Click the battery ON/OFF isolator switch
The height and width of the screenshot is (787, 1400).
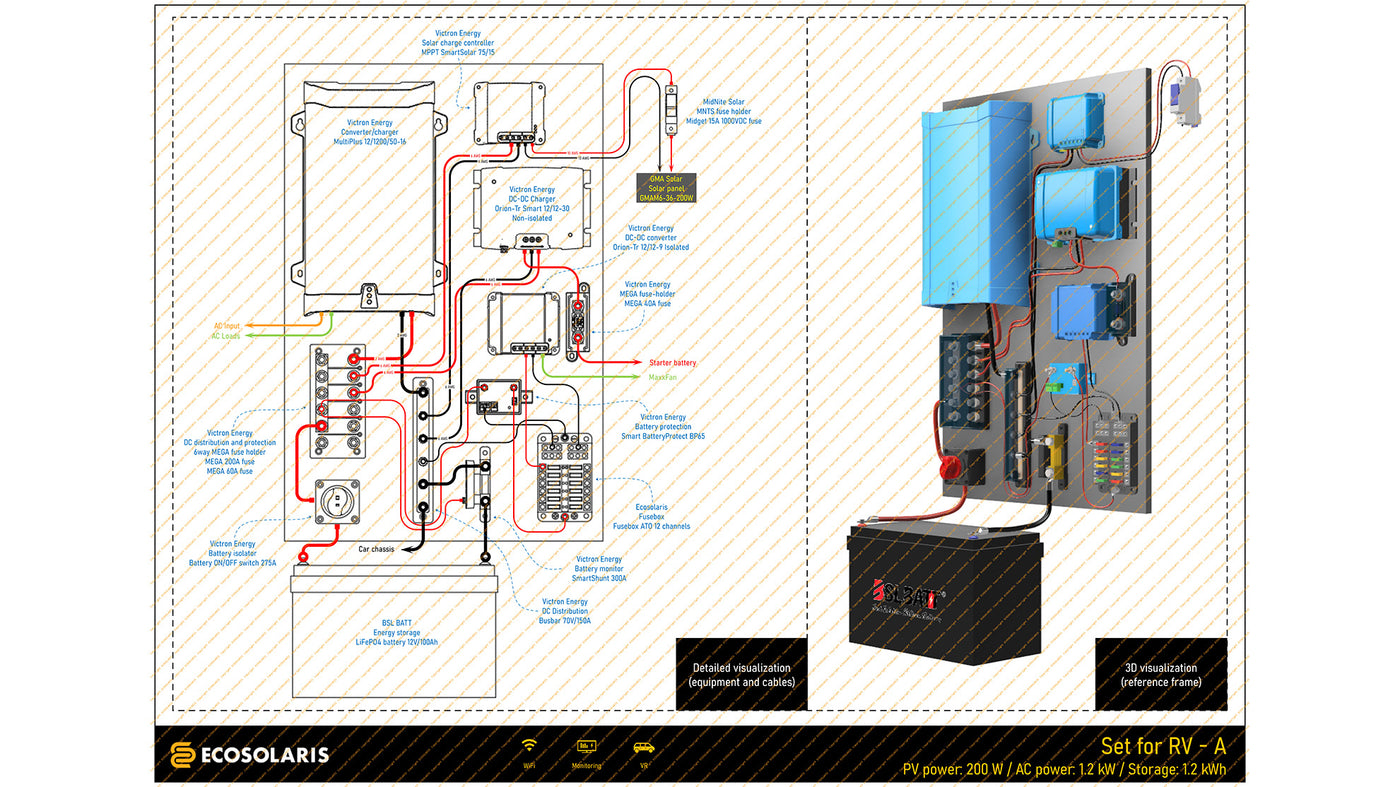(x=337, y=501)
